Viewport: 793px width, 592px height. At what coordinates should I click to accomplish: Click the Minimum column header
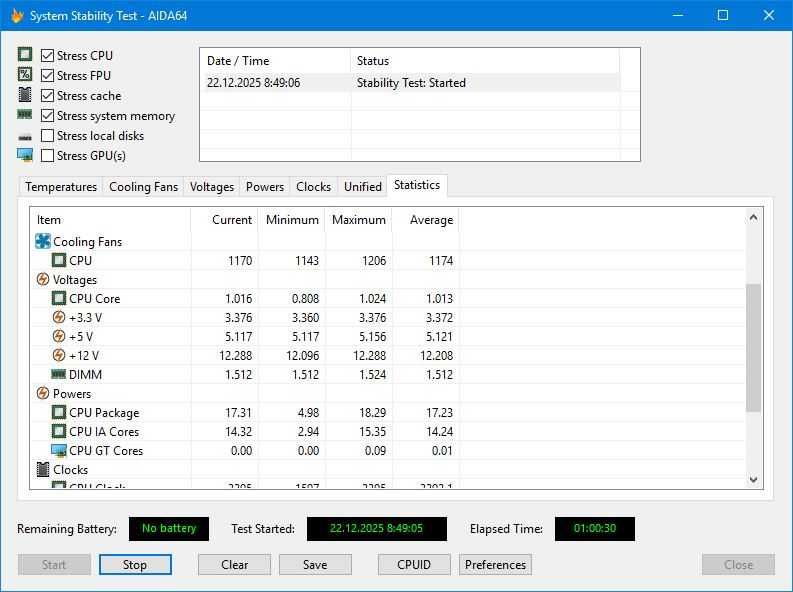click(291, 220)
